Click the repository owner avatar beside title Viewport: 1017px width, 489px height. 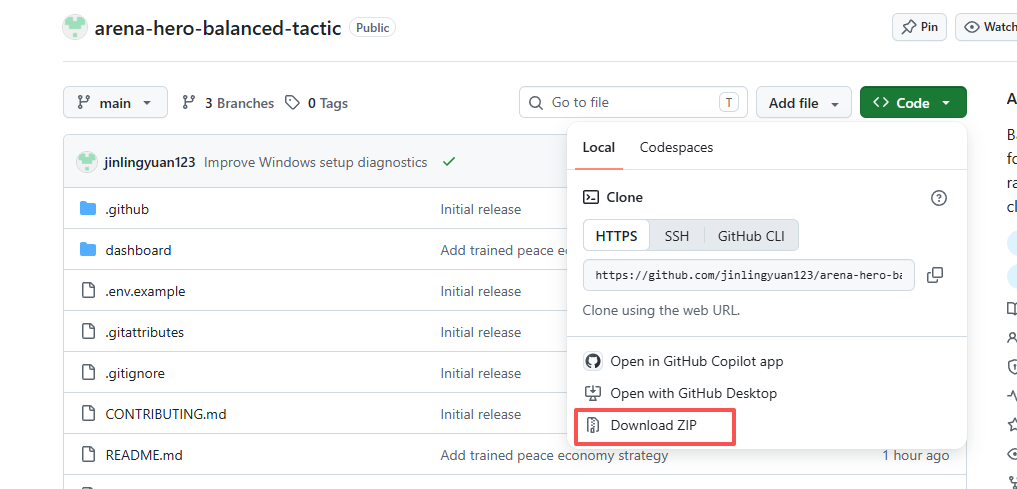click(x=75, y=27)
